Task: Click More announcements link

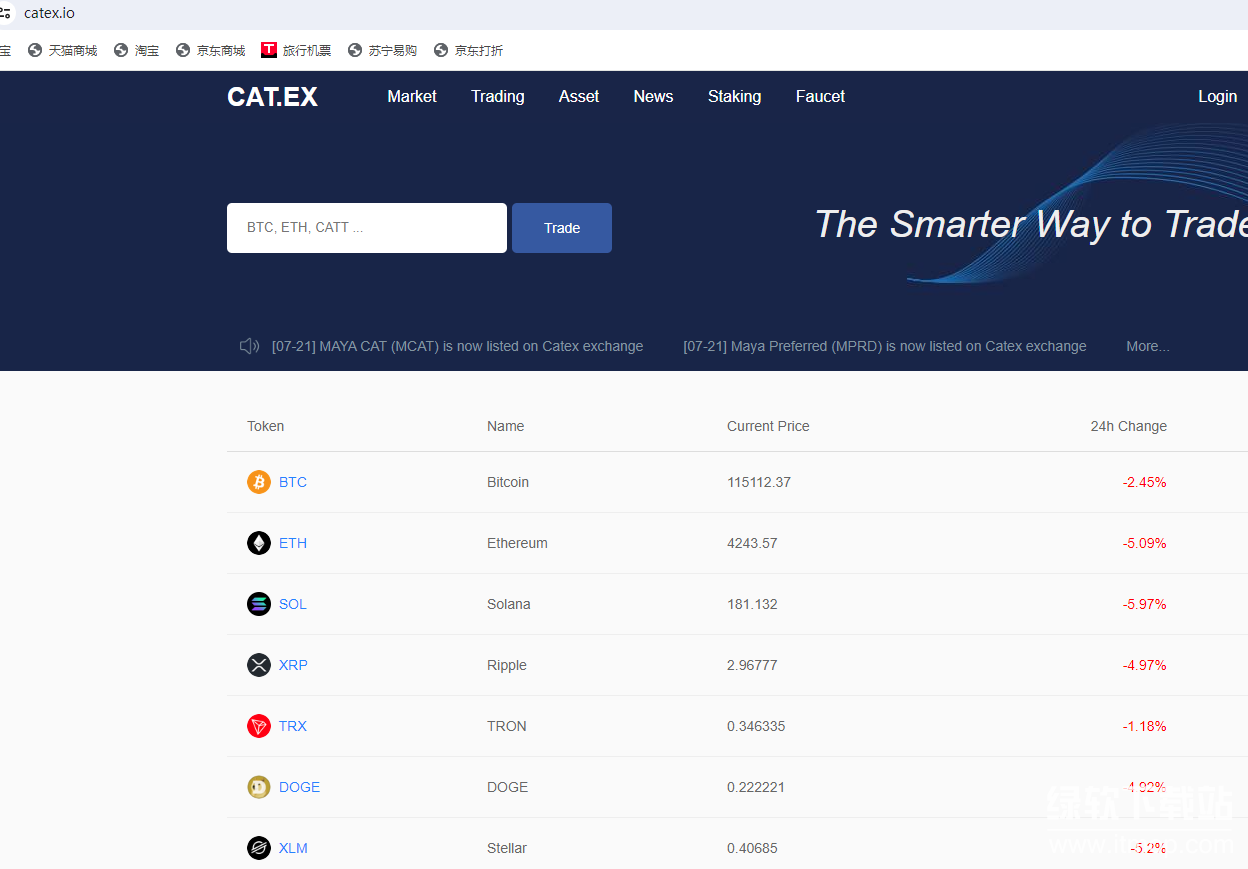Action: (1147, 346)
